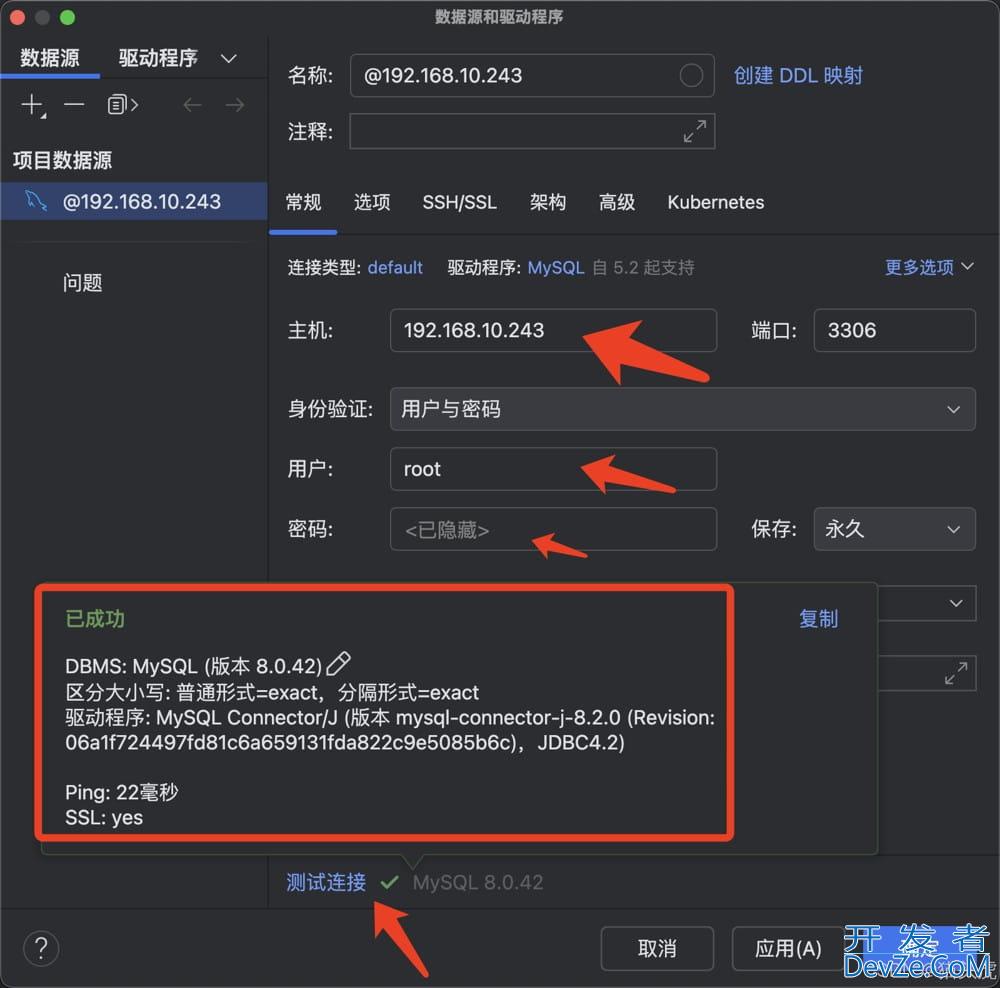Image resolution: width=1000 pixels, height=988 pixels.
Task: Open the SSH/SSL tab
Action: [459, 202]
